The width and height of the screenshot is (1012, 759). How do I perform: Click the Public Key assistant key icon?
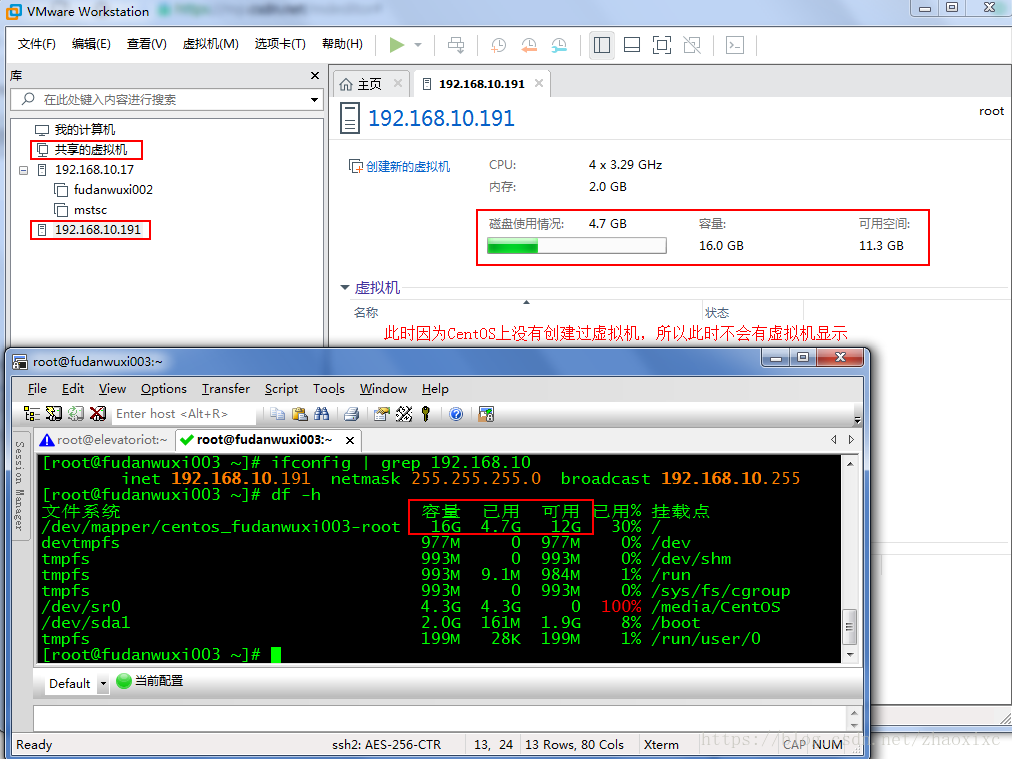coord(426,414)
